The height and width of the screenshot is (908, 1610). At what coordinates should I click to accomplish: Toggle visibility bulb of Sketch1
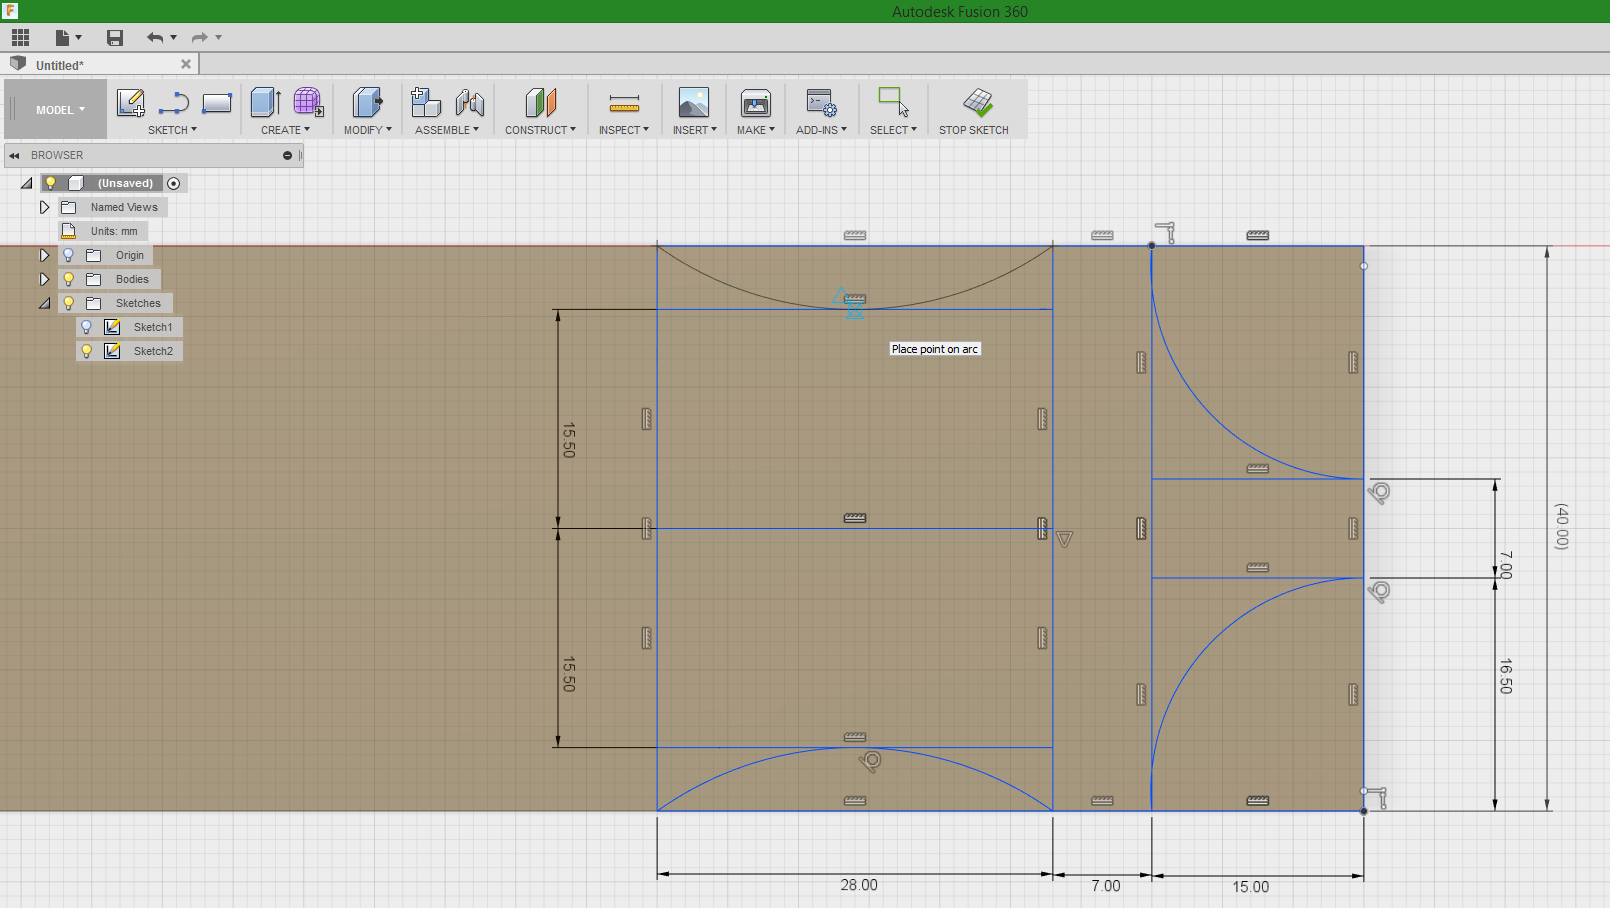click(87, 327)
